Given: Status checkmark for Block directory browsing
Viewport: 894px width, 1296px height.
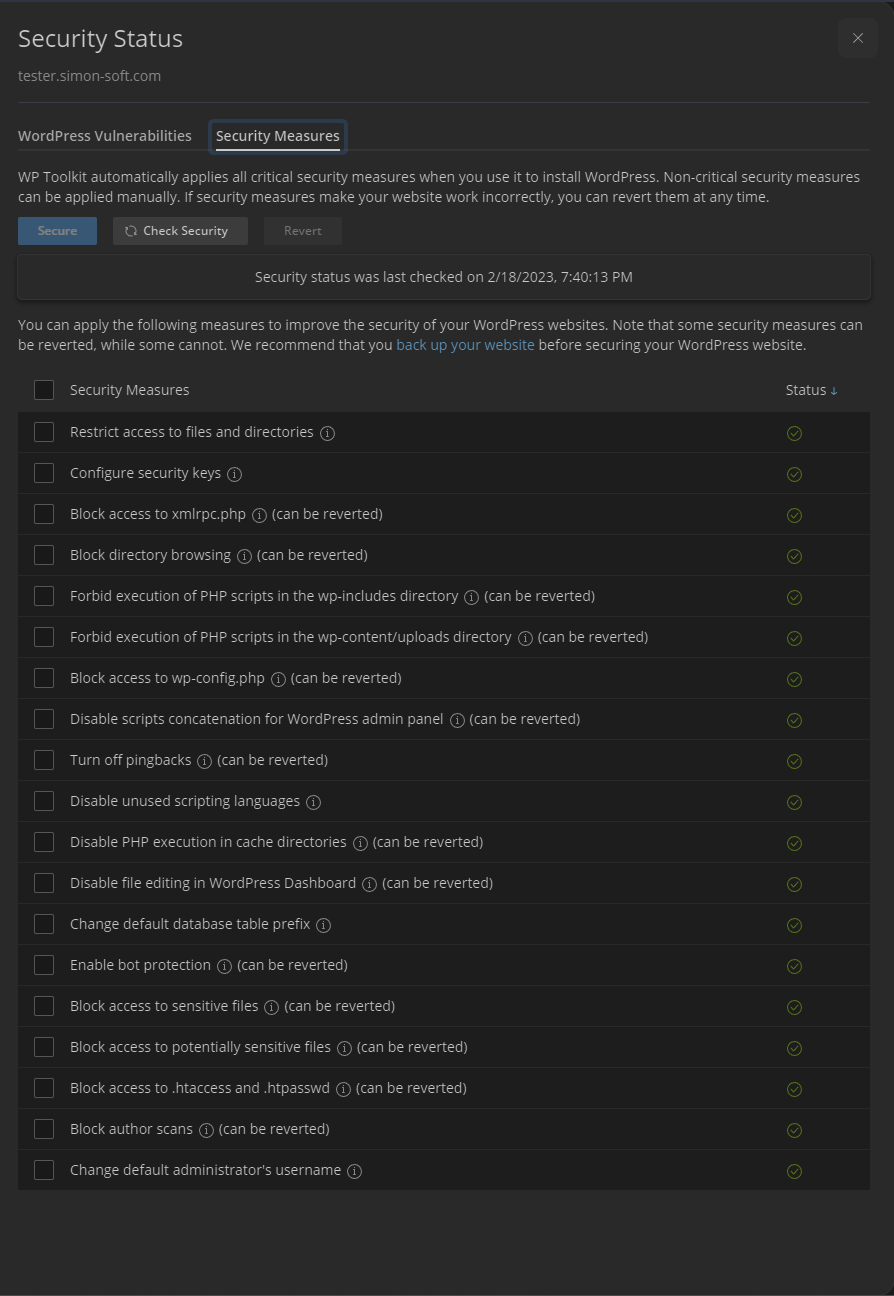Looking at the screenshot, I should click(795, 556).
